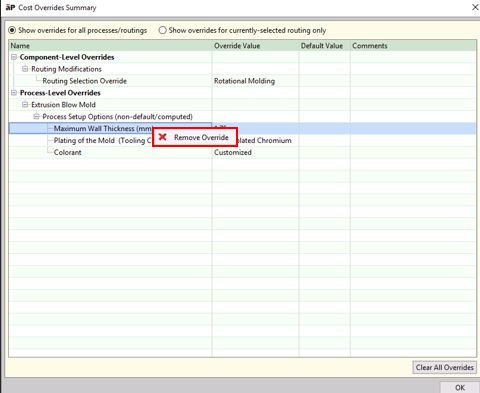The image size is (480, 393).
Task: Click the 'lated Chromium' override value
Action: (x=264, y=140)
